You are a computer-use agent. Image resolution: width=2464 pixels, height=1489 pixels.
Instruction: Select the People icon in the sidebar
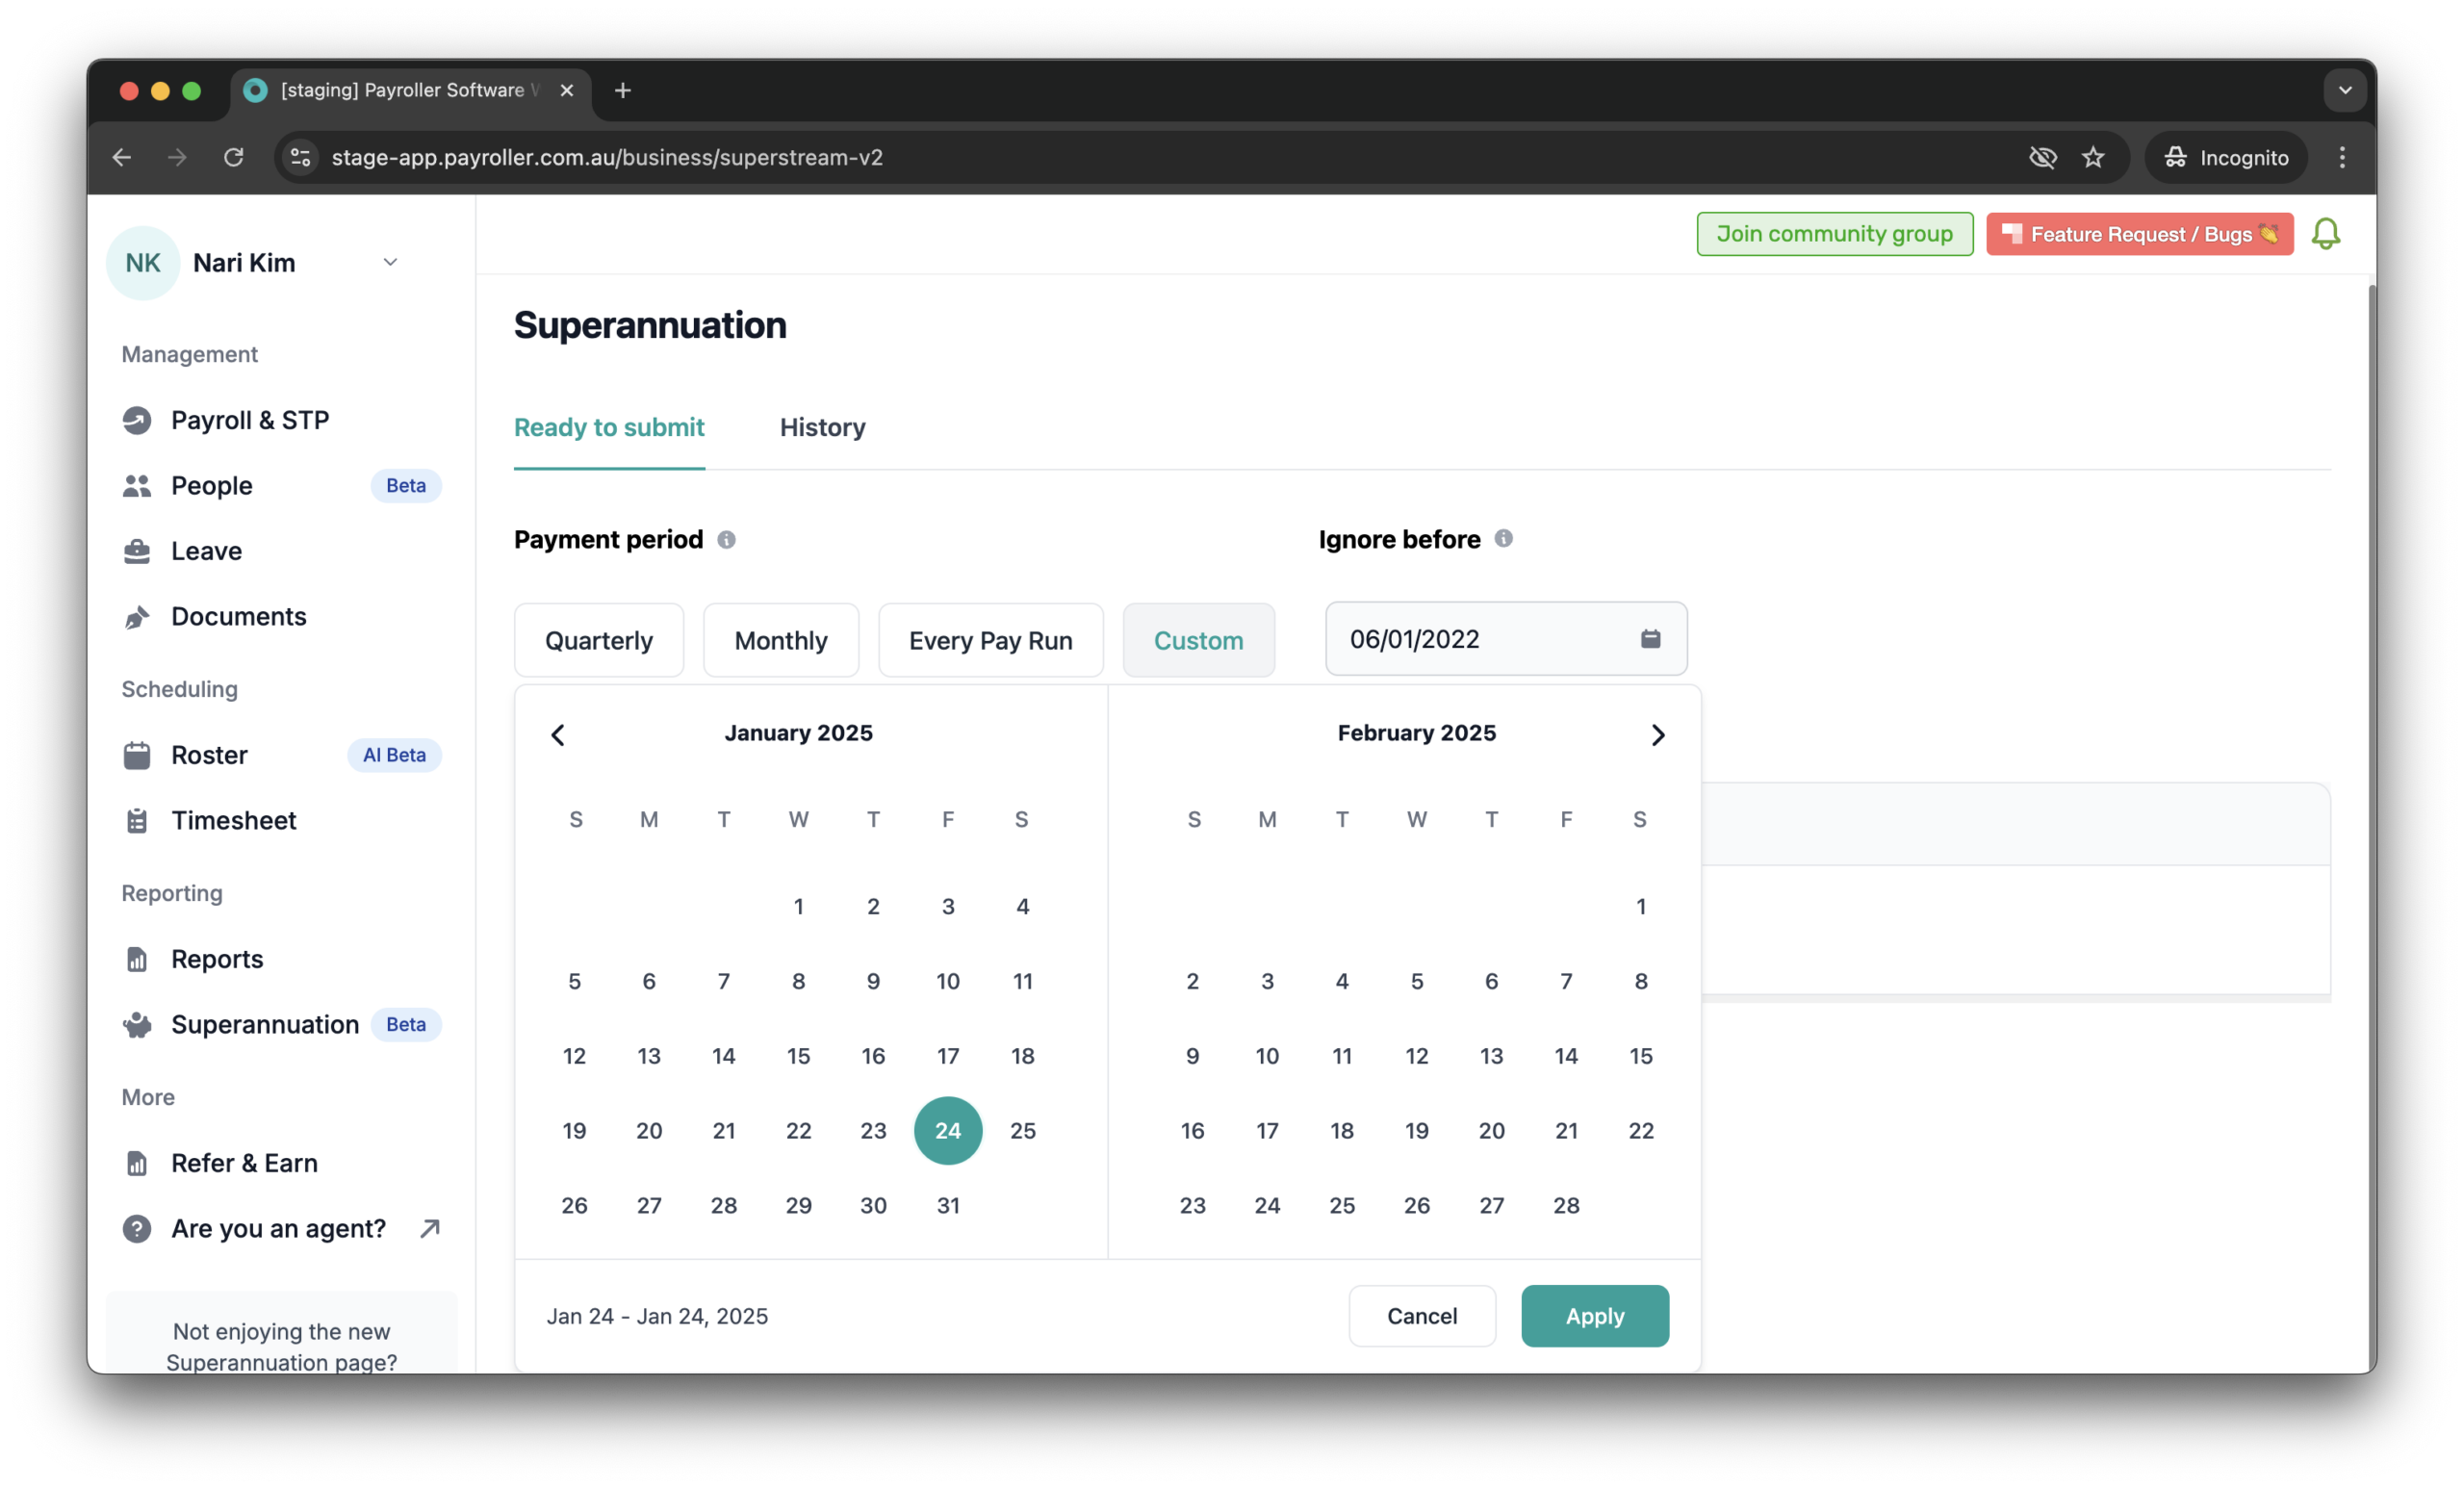137,485
